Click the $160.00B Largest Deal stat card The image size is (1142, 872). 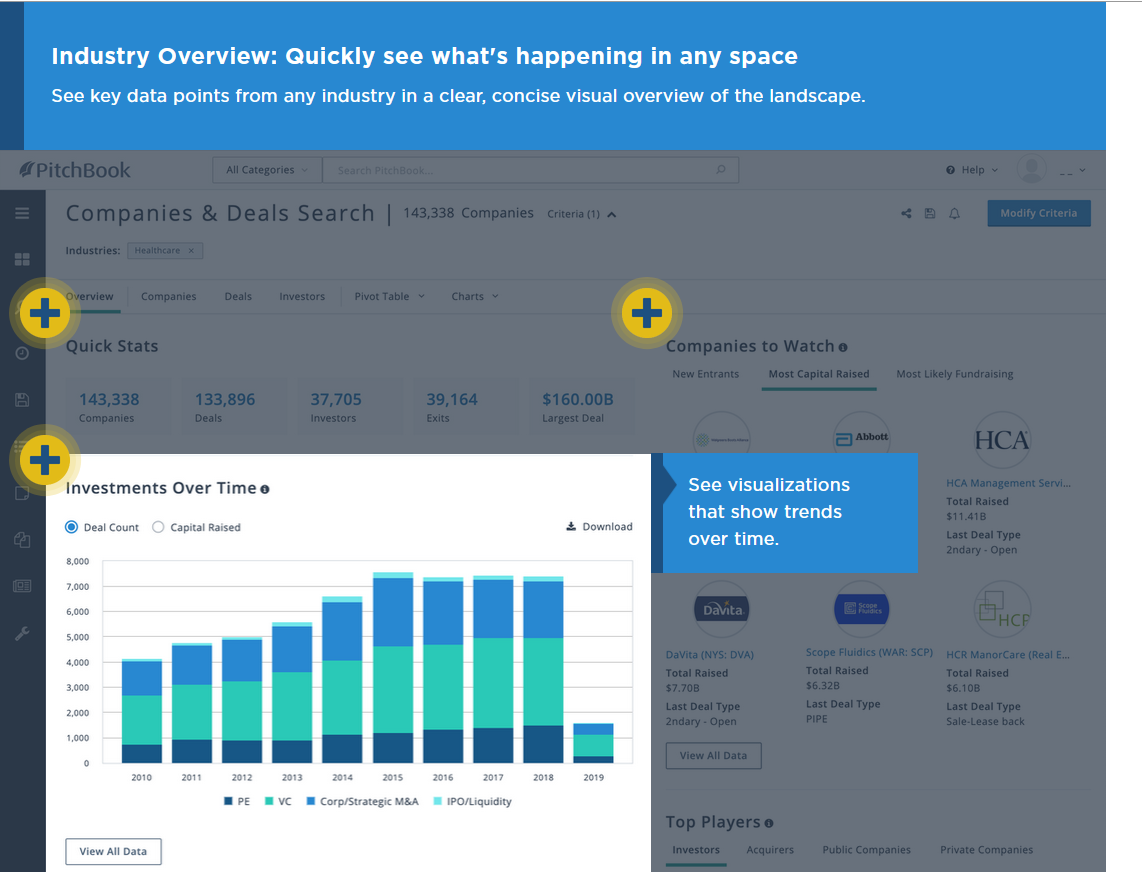[581, 406]
